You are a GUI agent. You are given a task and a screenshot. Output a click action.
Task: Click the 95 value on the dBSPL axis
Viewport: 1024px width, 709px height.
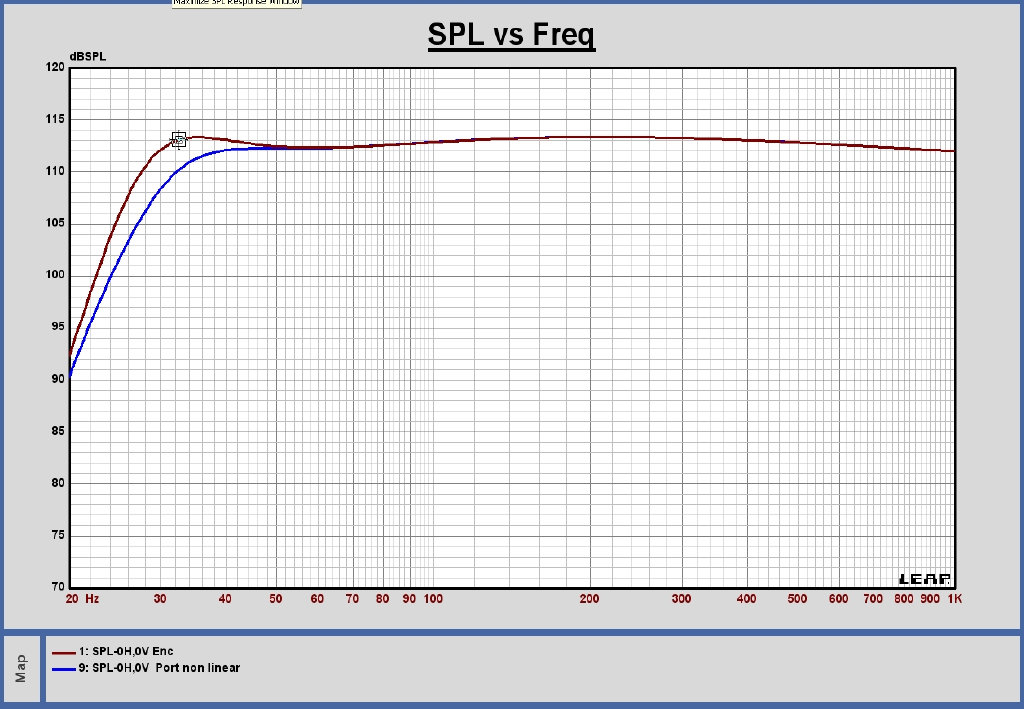click(x=57, y=328)
